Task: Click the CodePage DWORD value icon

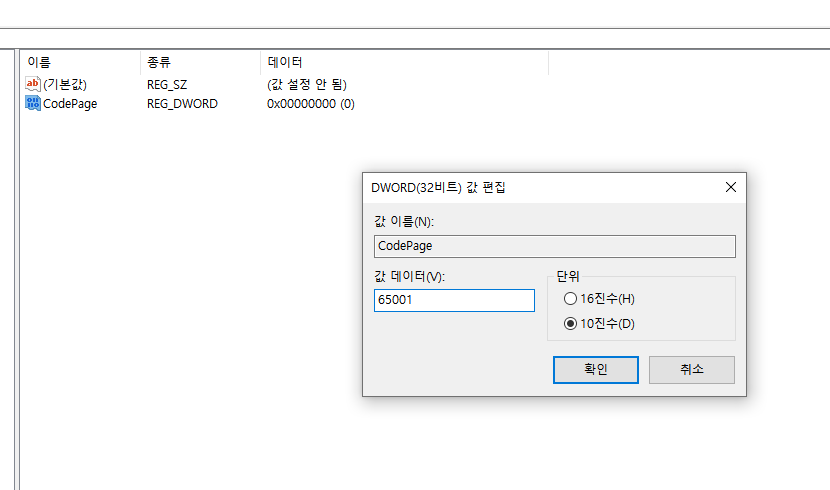Action: [x=33, y=103]
